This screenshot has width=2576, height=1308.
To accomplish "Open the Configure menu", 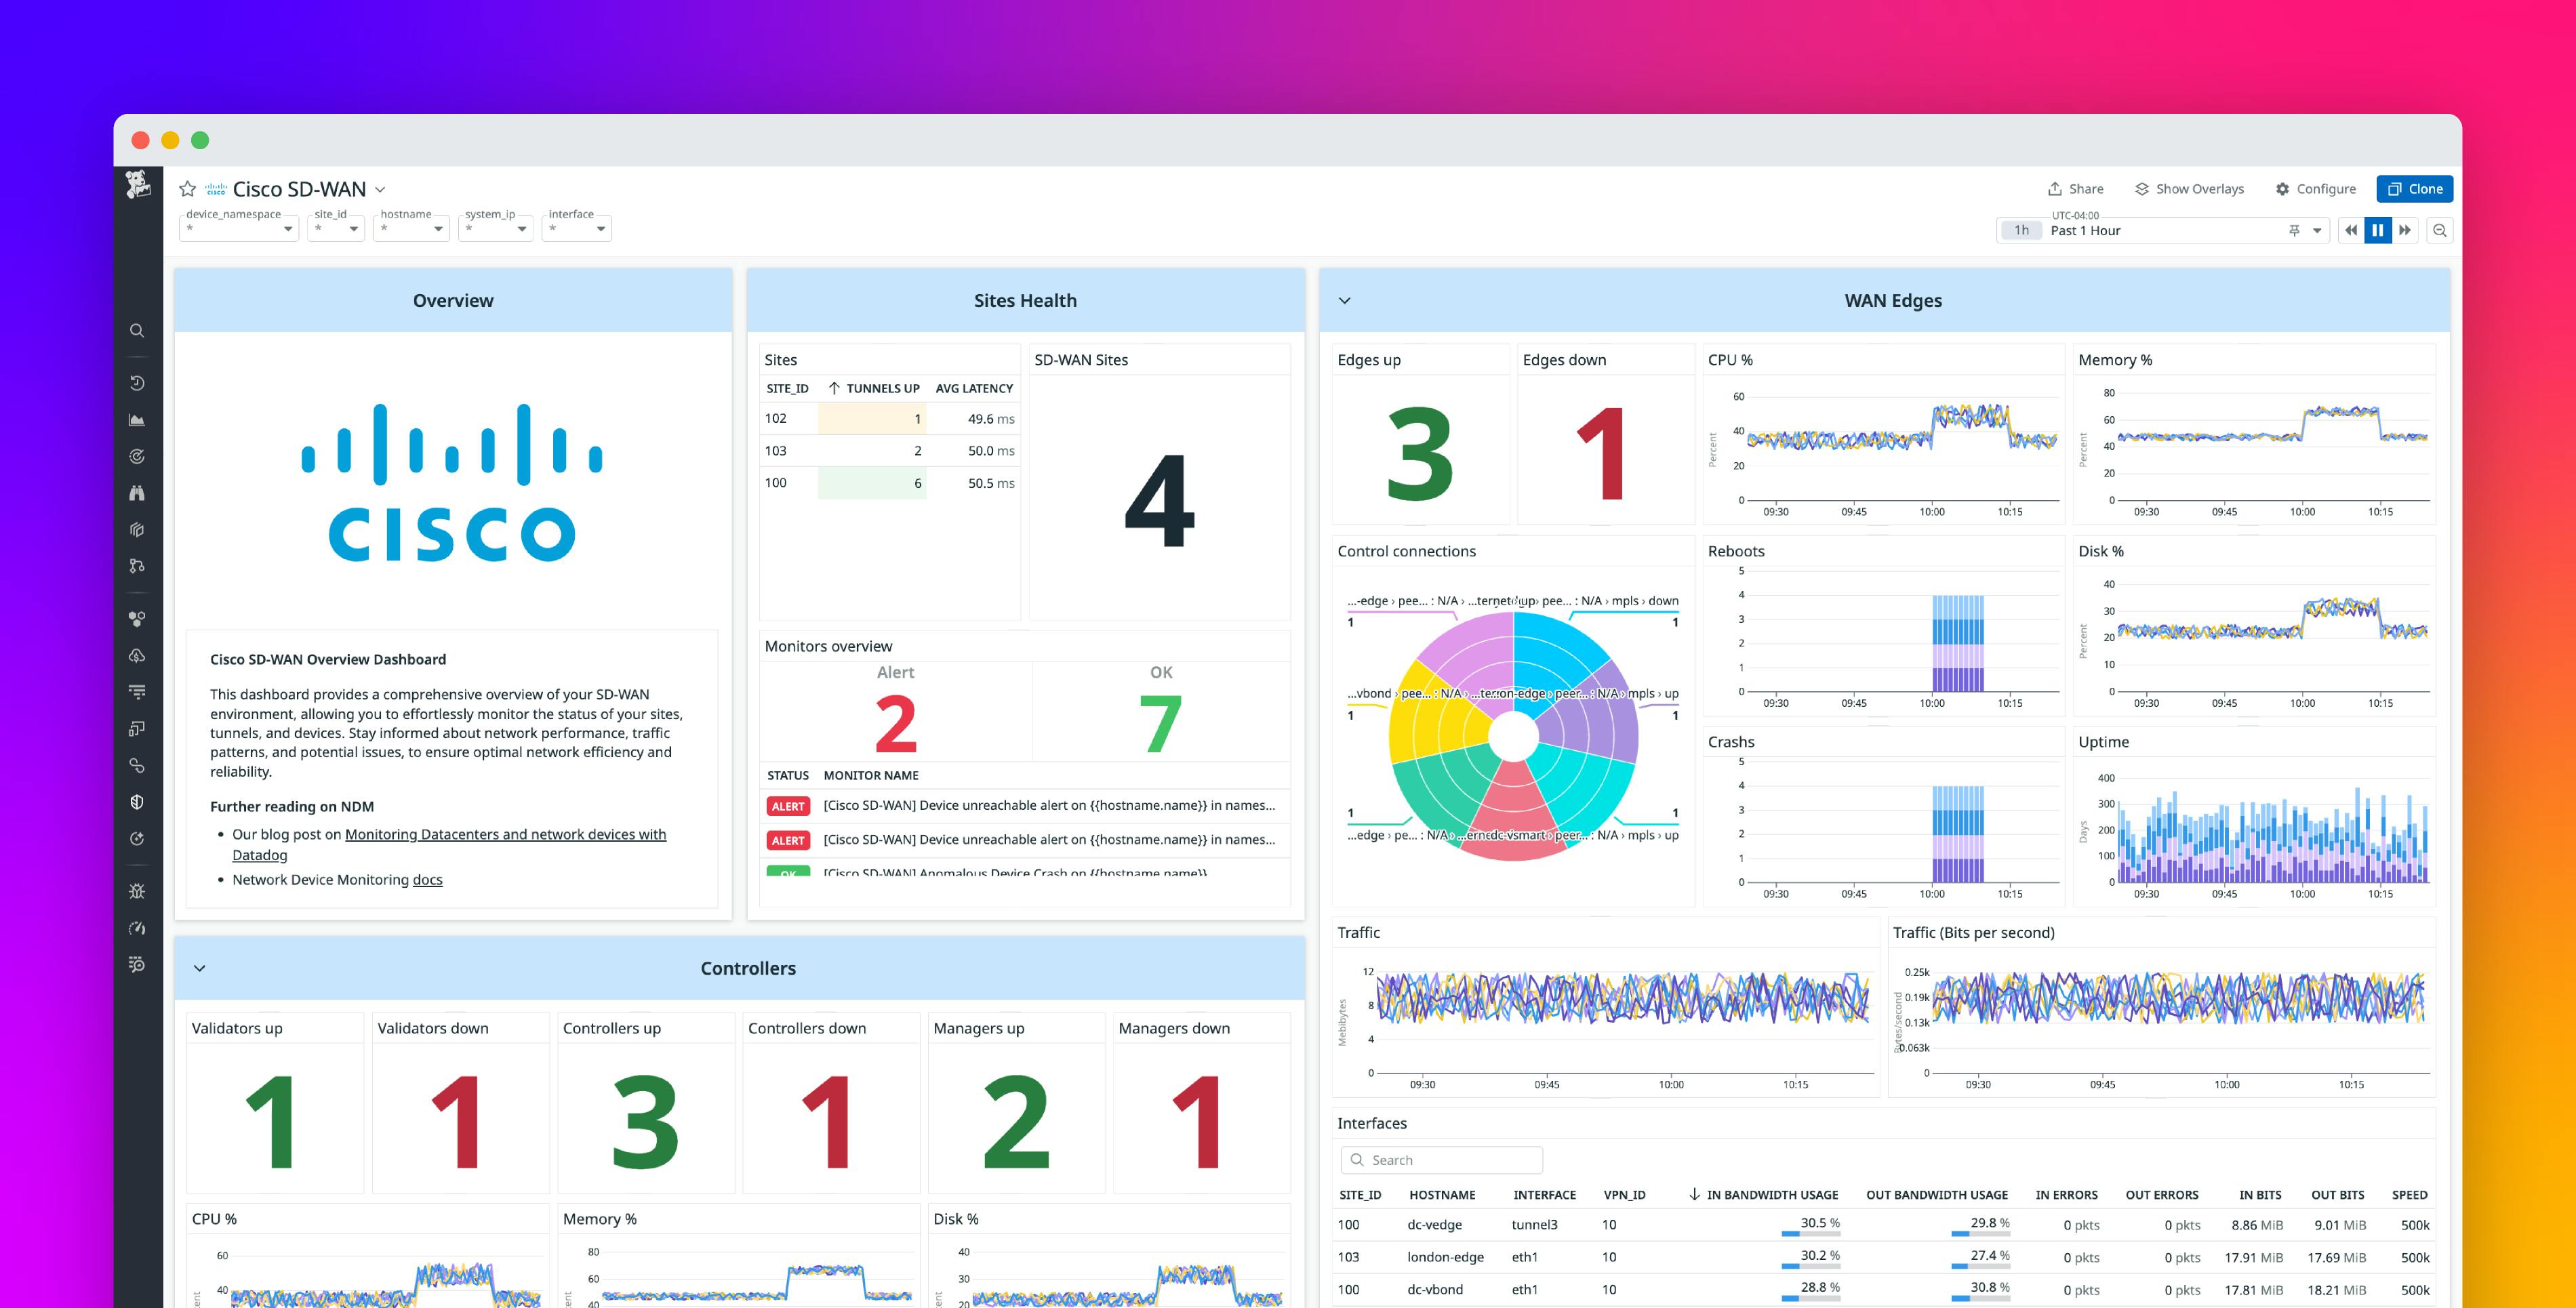I will [x=2316, y=188].
